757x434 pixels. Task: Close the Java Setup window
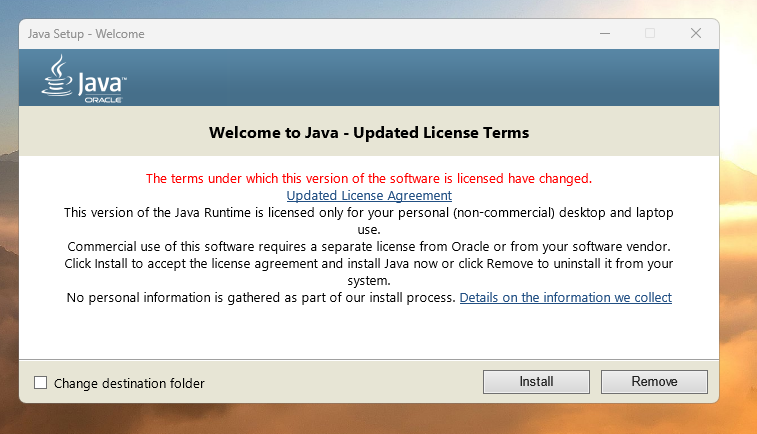(696, 33)
